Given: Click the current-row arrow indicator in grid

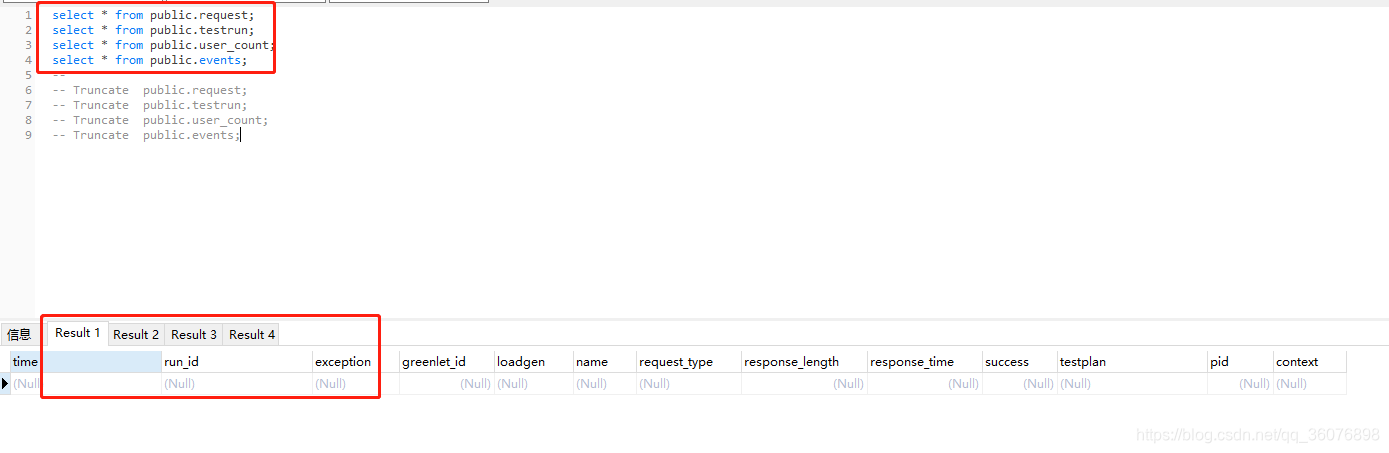Looking at the screenshot, I should 5,384.
